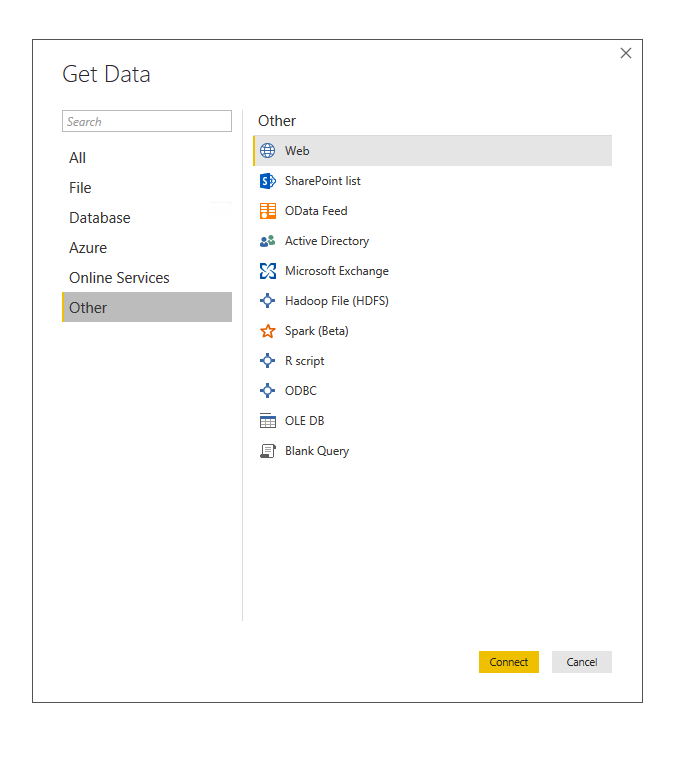The height and width of the screenshot is (760, 681).
Task: Choose the OData Feed icon
Action: (x=268, y=211)
